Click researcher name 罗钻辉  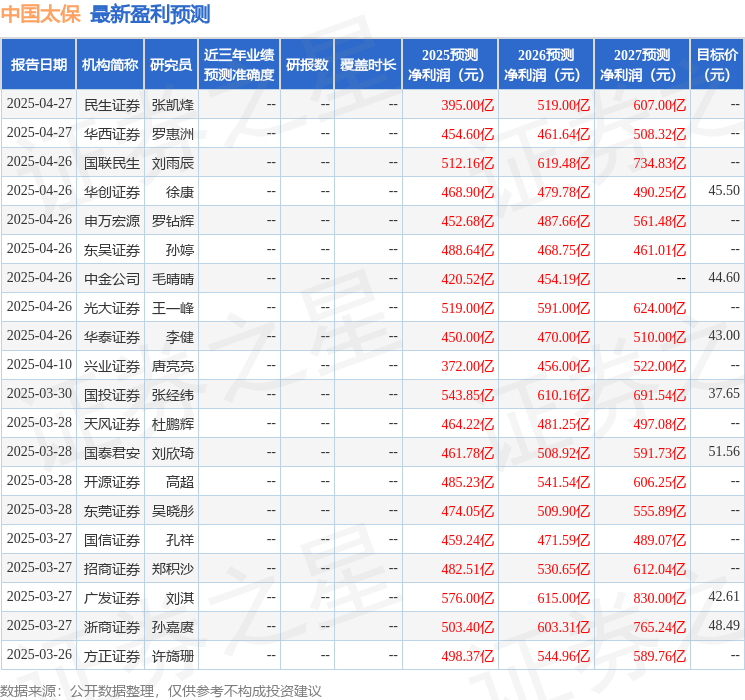173,221
